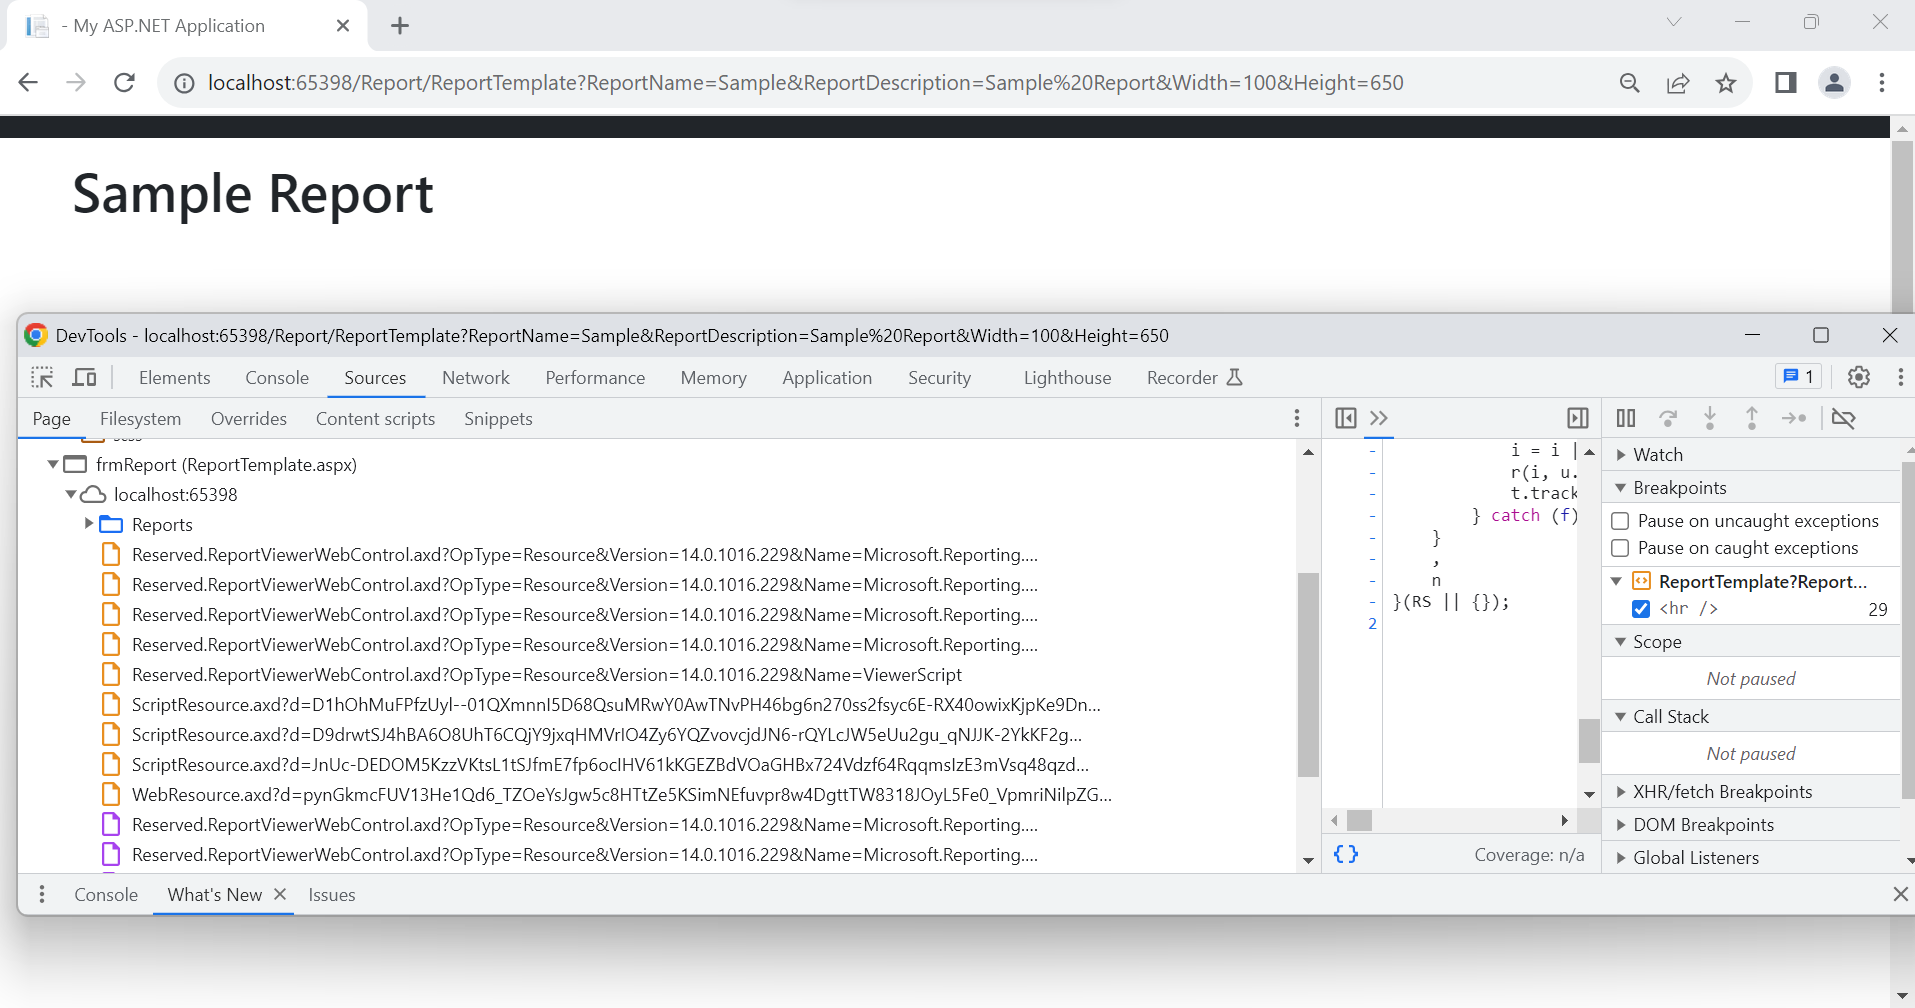Open the DevTools customize menu (three dots)
Screen dimensions: 1915x1008
pos(1900,377)
